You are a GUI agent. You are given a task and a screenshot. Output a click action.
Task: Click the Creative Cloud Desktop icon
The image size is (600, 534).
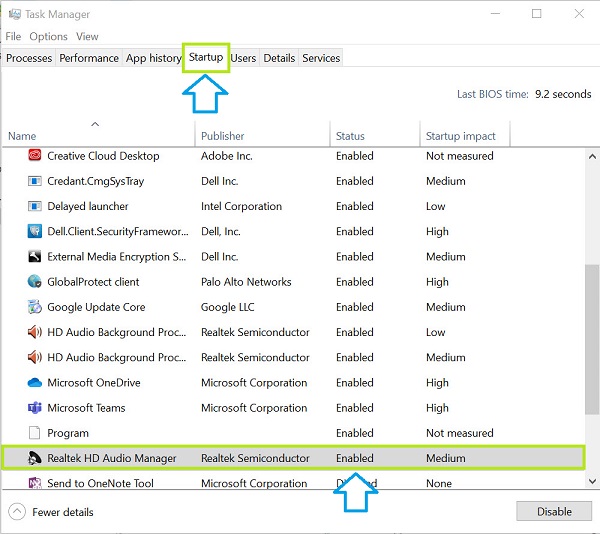(x=35, y=156)
